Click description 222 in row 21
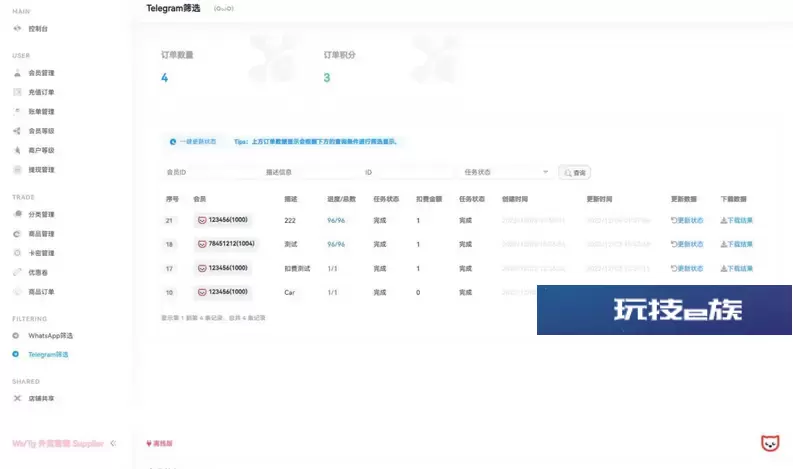 pyautogui.click(x=290, y=220)
